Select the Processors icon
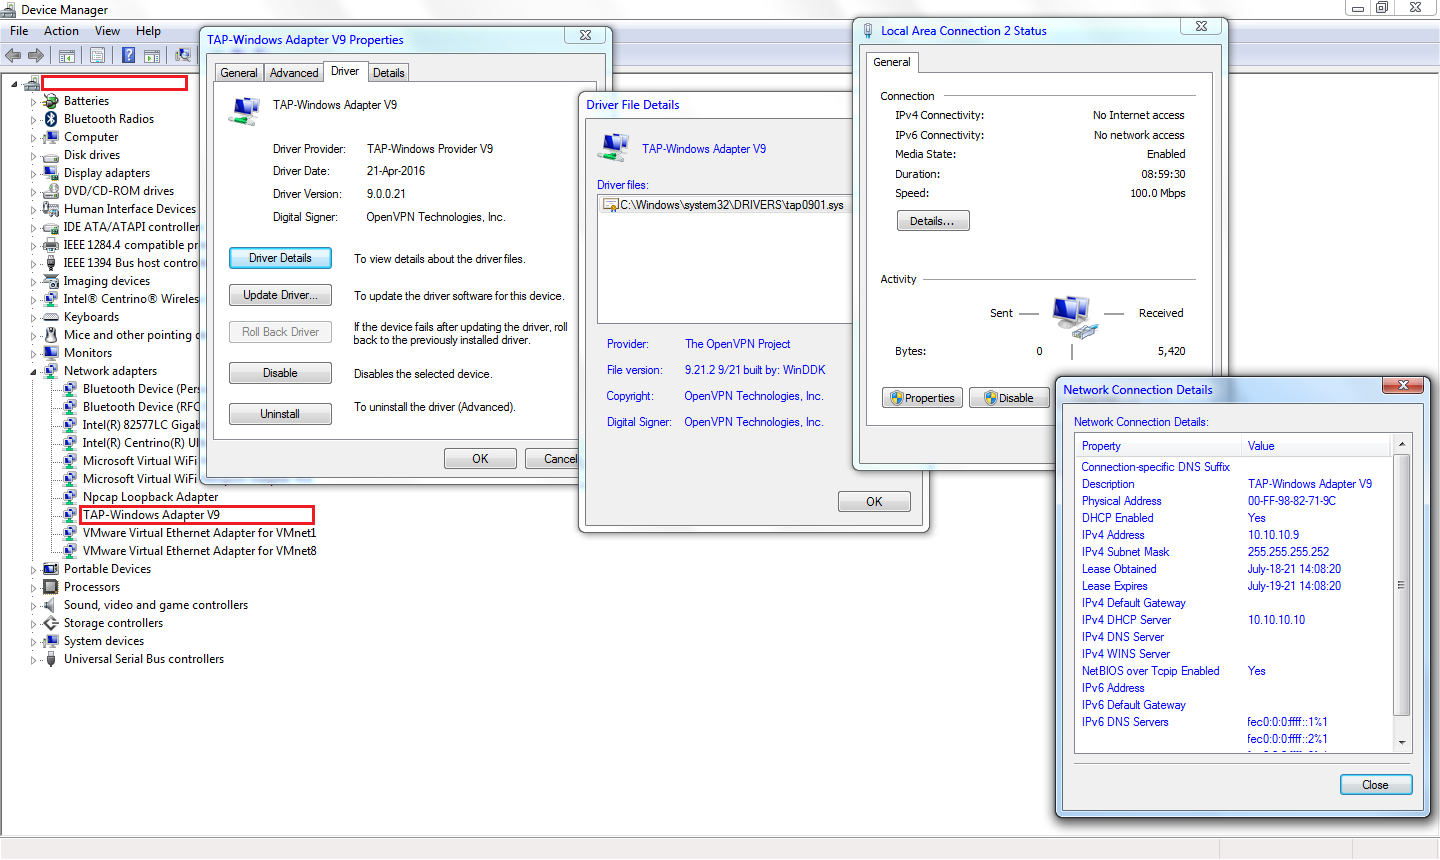Screen dimensions: 1440x860 [51, 587]
